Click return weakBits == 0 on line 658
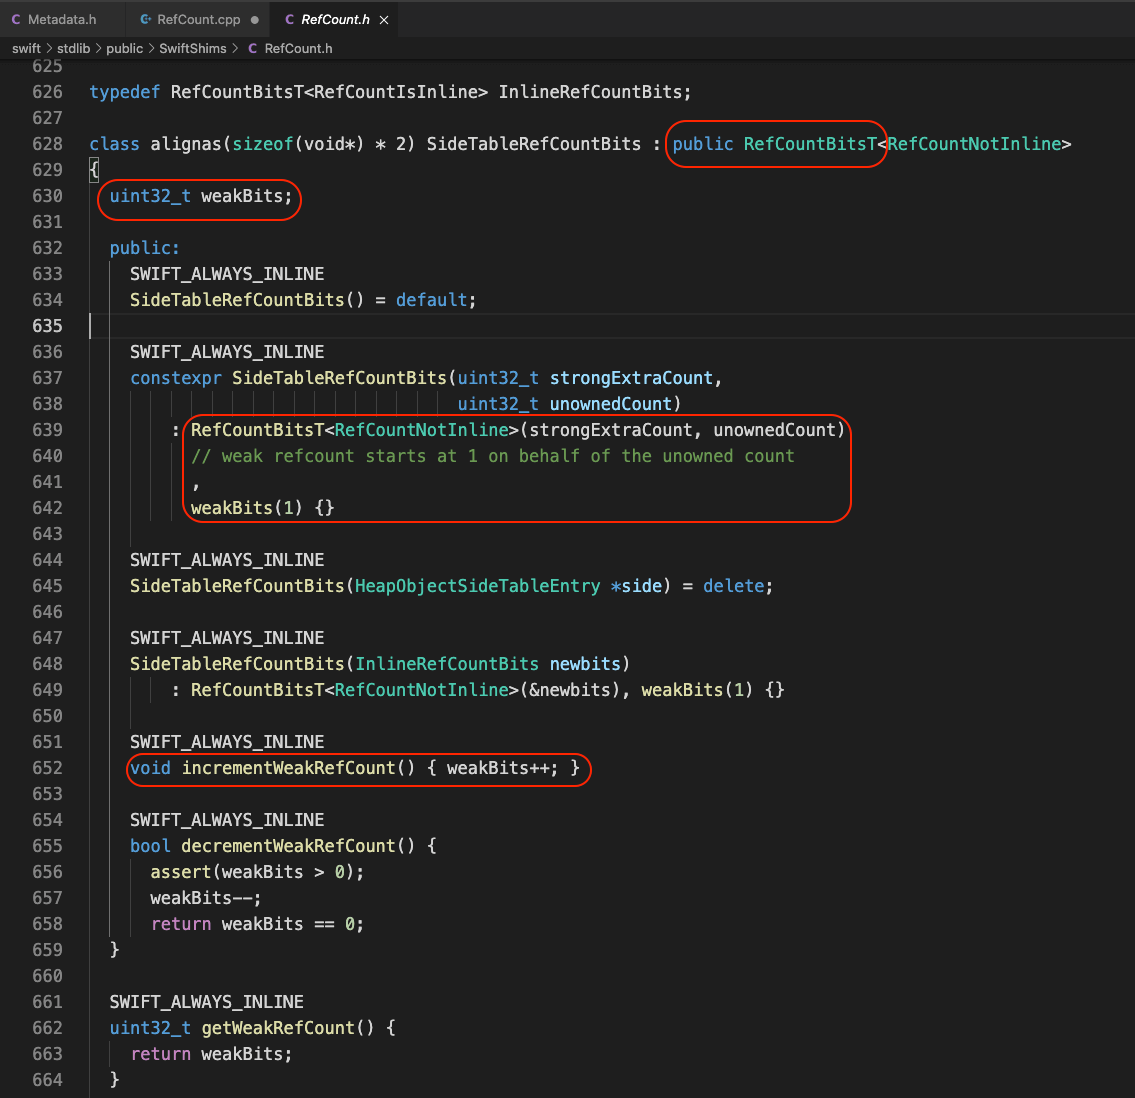The height and width of the screenshot is (1098, 1135). tap(257, 924)
